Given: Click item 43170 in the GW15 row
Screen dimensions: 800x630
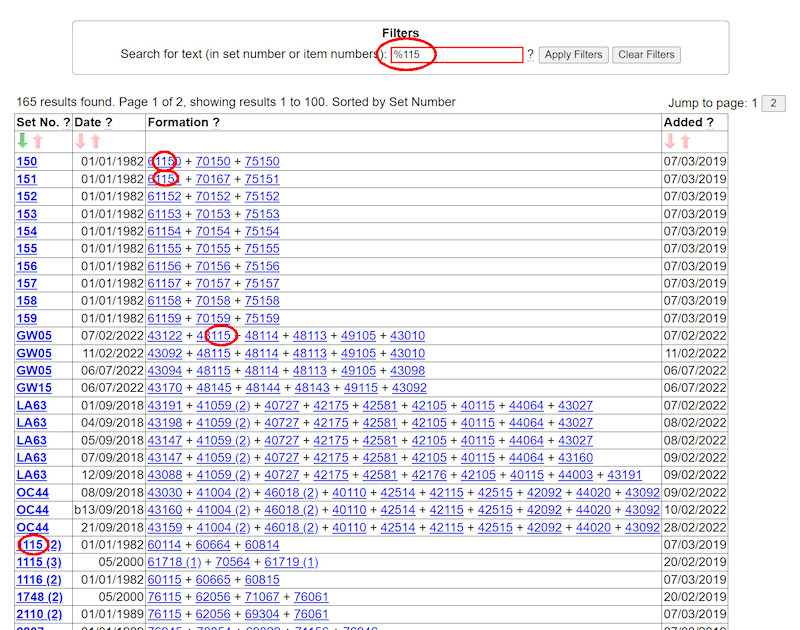Looking at the screenshot, I should pos(165,388).
